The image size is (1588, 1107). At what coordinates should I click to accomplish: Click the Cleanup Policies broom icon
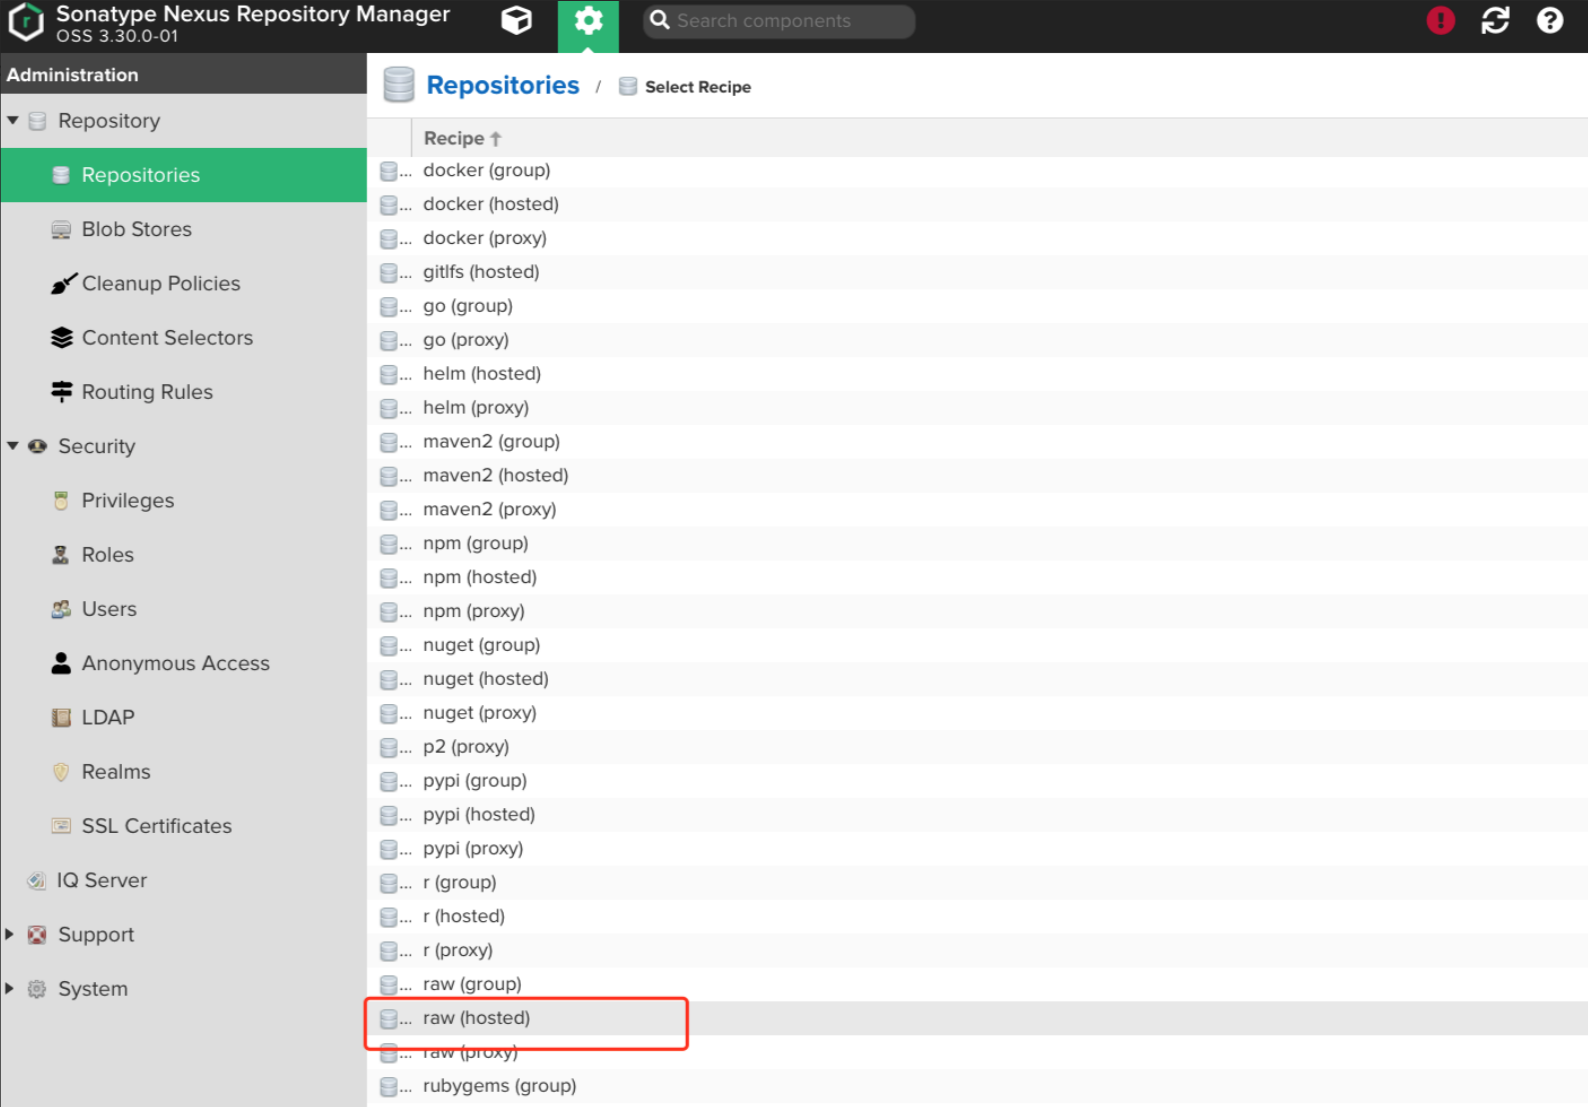[63, 283]
